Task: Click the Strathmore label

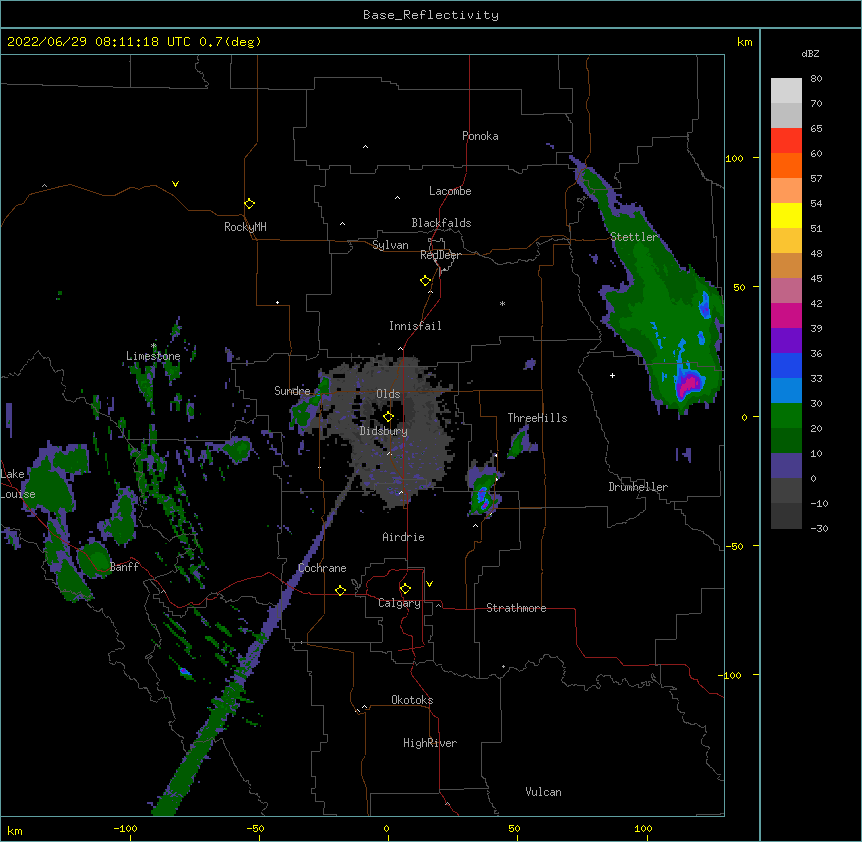Action: point(516,608)
